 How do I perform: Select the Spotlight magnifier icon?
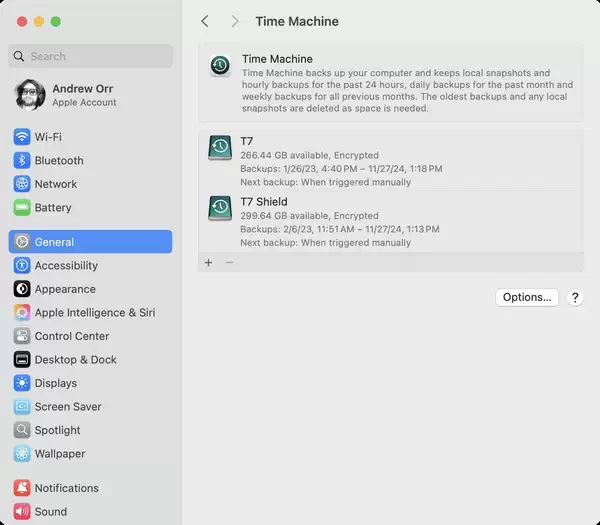tap(22, 430)
